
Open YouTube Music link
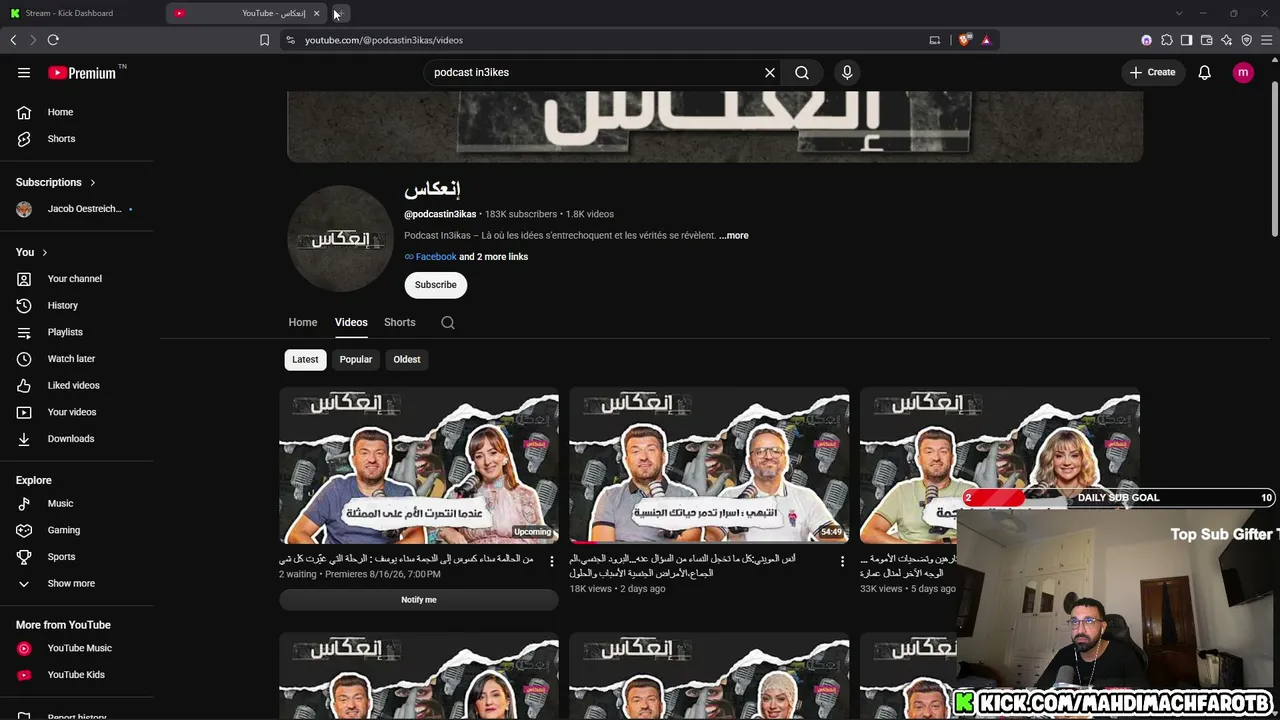coord(80,648)
